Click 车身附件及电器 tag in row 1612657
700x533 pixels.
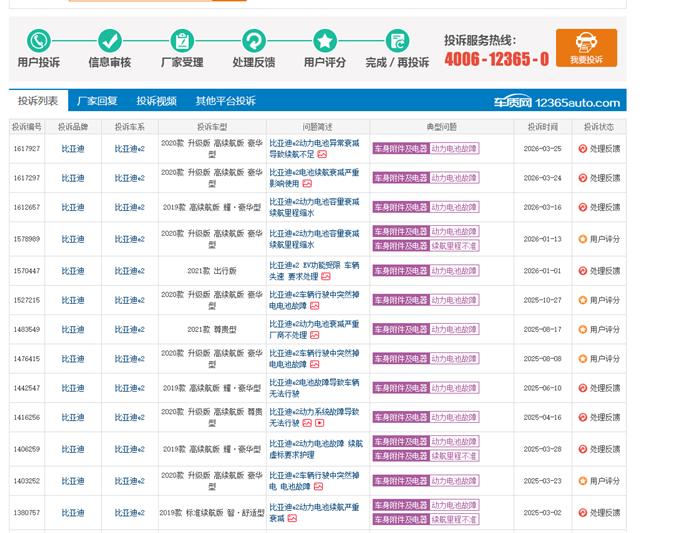pos(400,207)
